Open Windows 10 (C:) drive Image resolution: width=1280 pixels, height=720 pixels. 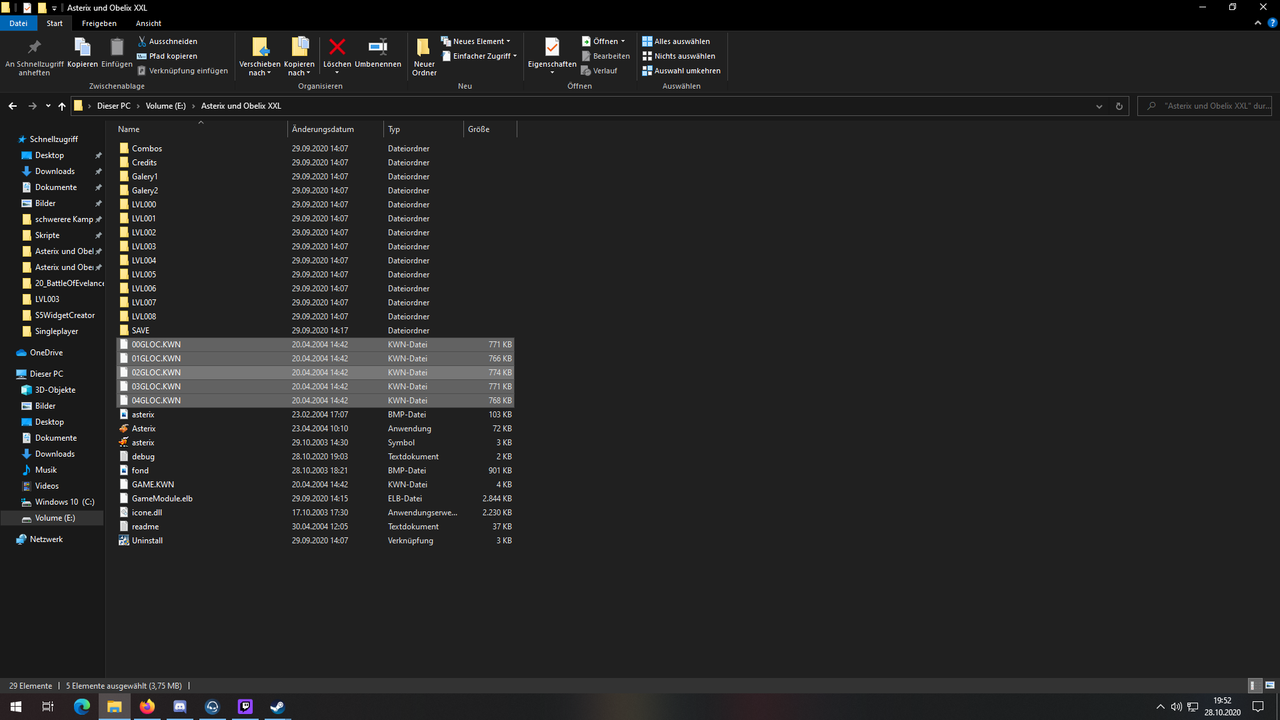pyautogui.click(x=65, y=502)
